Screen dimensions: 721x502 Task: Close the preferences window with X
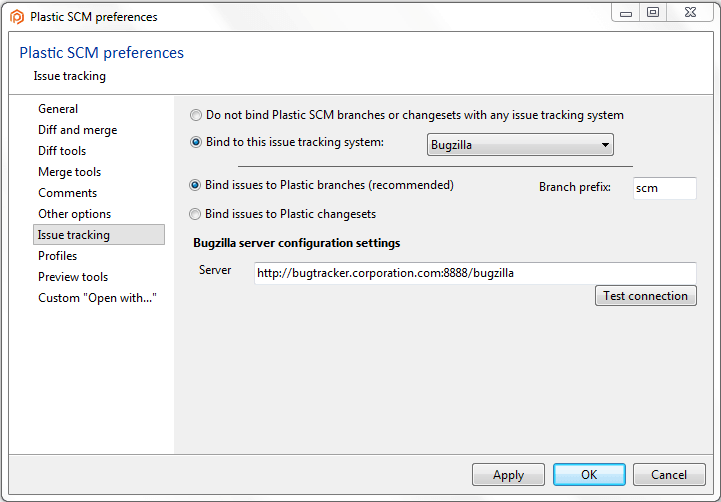click(x=690, y=13)
